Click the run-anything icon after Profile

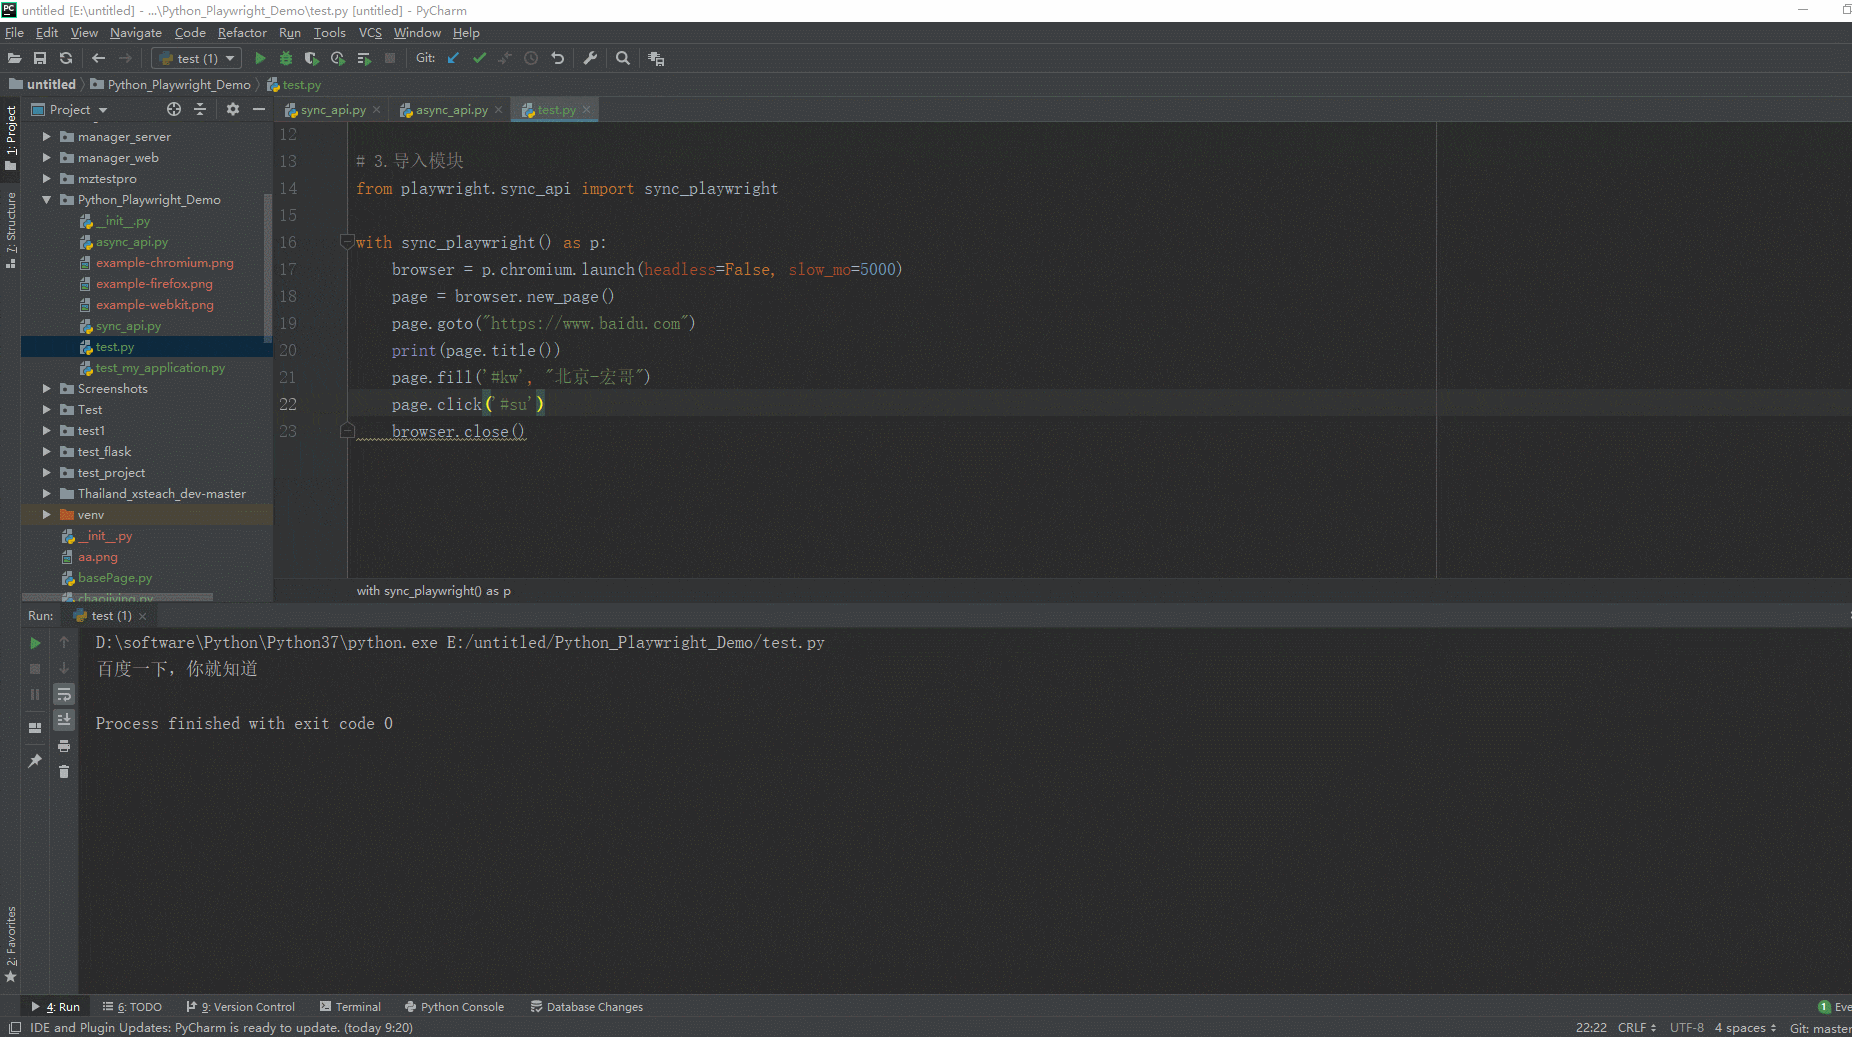[x=364, y=58]
